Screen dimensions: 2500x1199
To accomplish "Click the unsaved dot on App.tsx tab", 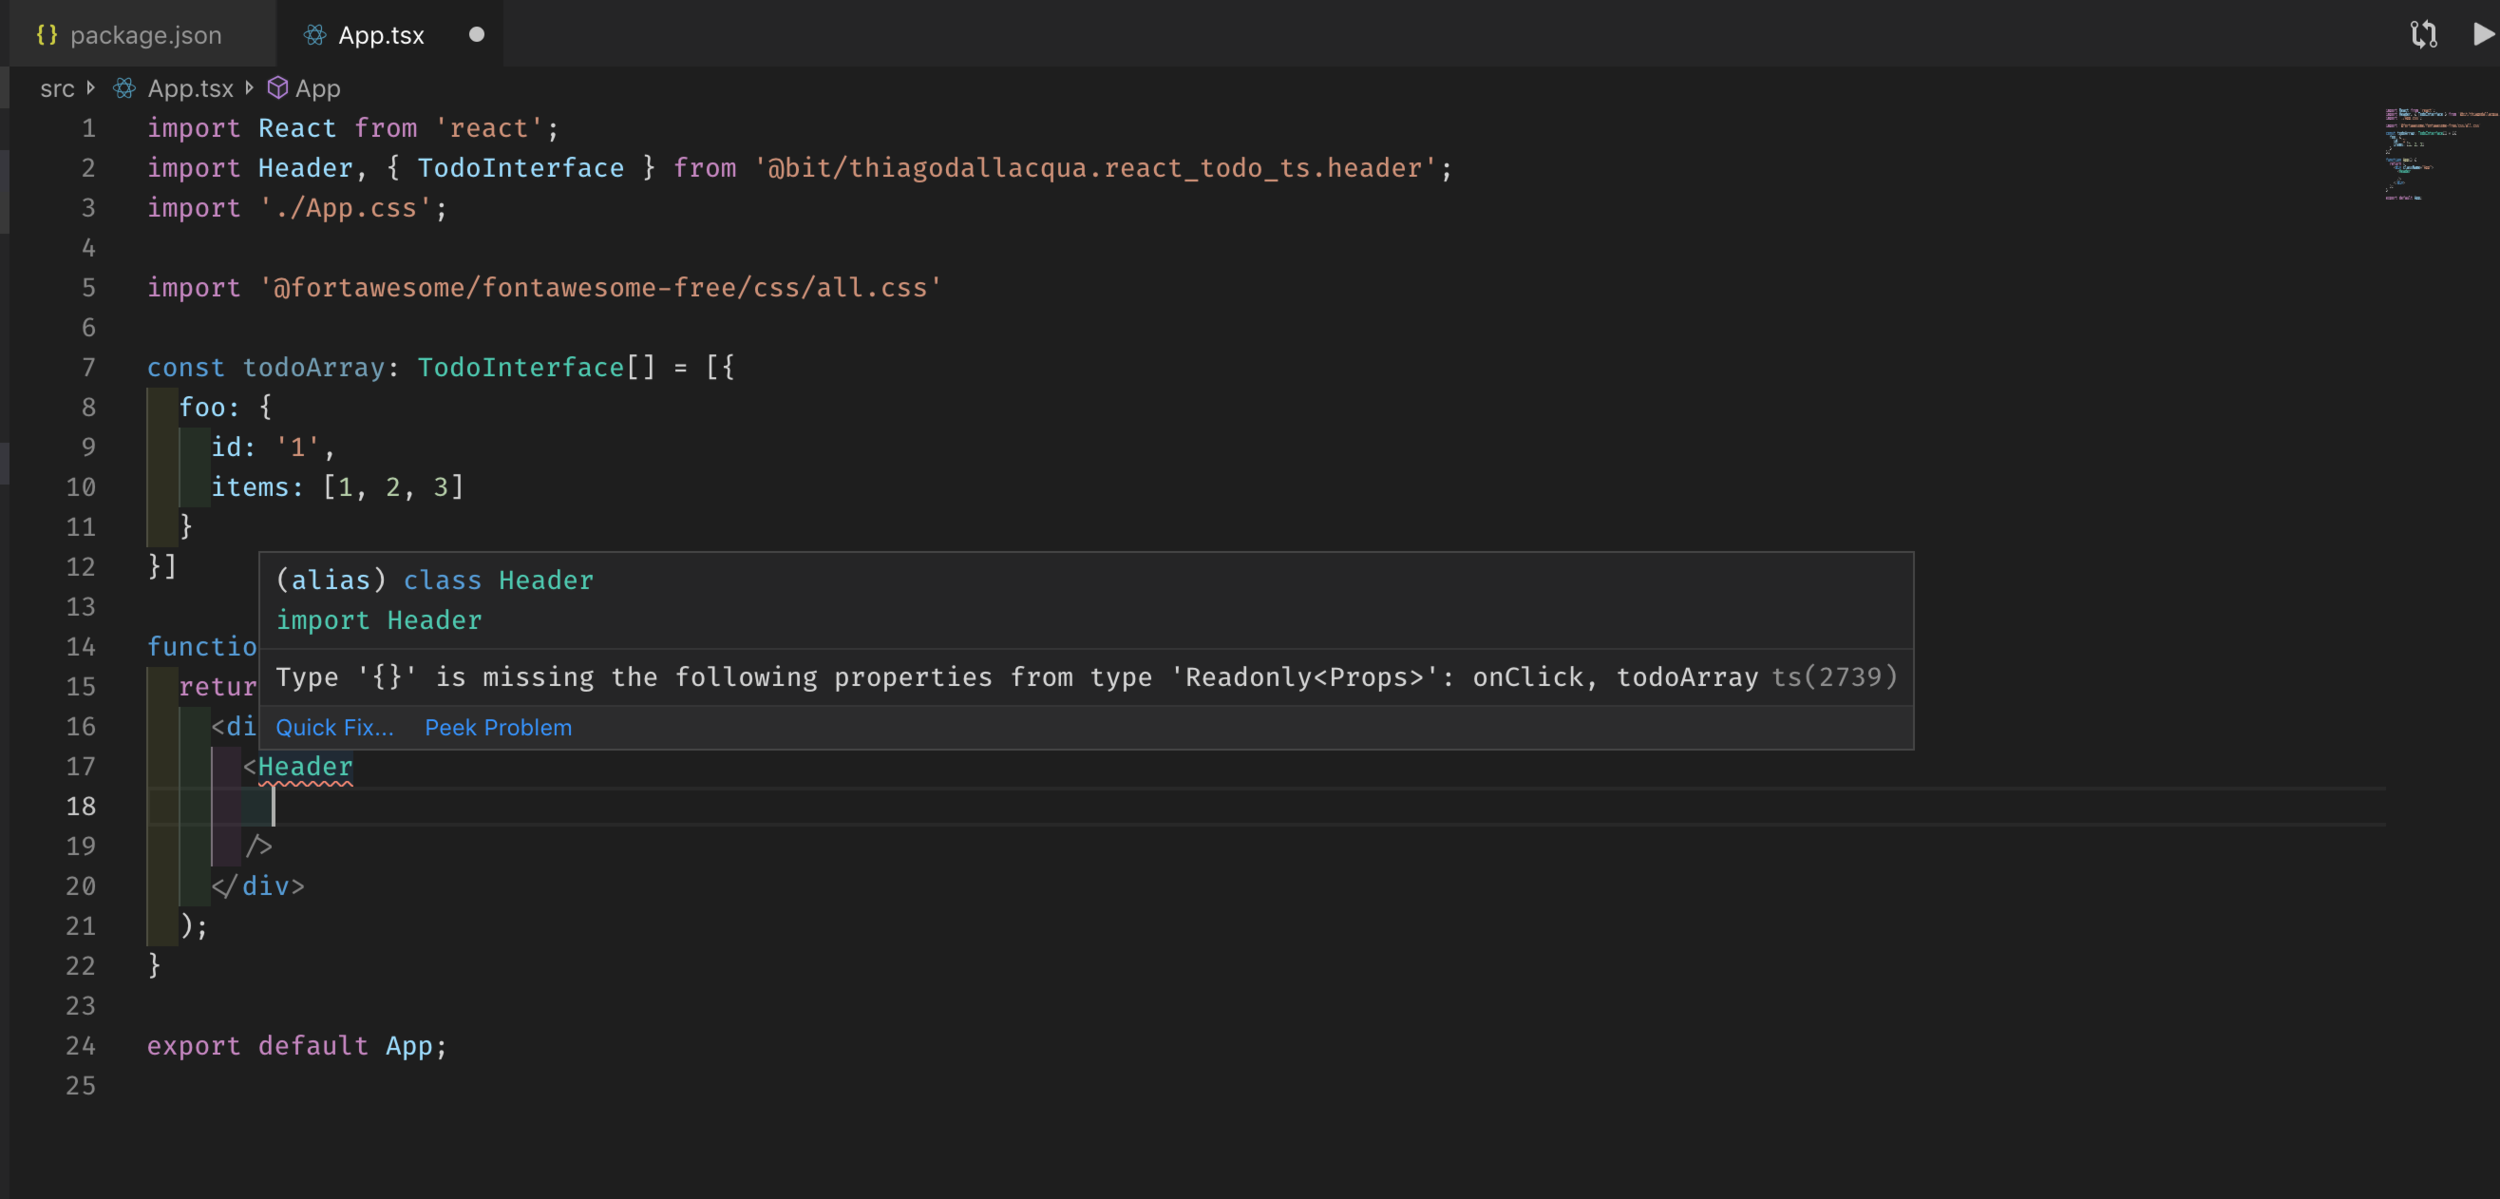I will [477, 35].
